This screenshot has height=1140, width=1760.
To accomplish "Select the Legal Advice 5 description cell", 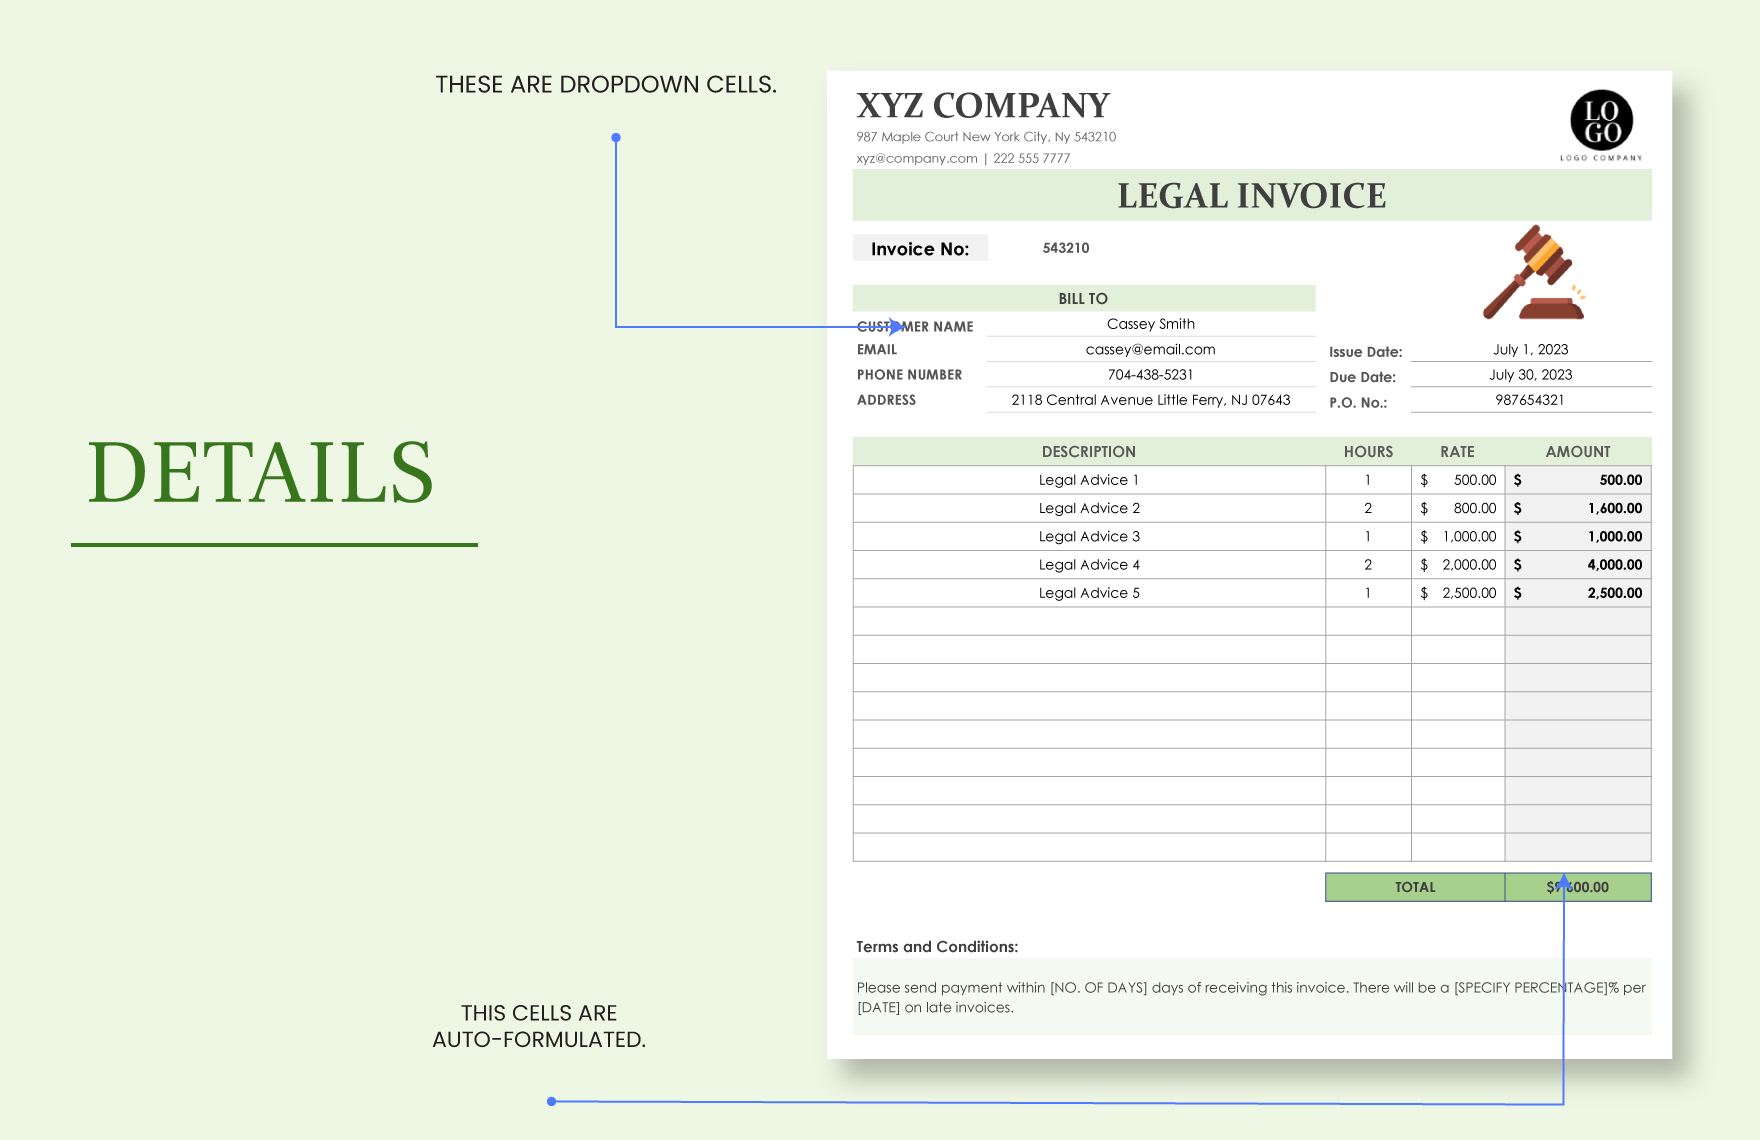I will point(1089,592).
